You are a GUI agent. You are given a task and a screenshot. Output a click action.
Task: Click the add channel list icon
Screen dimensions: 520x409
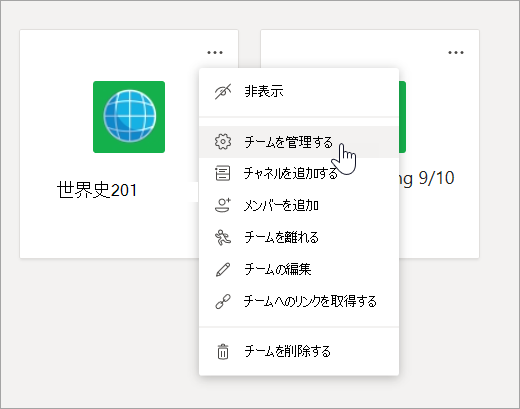tap(223, 173)
